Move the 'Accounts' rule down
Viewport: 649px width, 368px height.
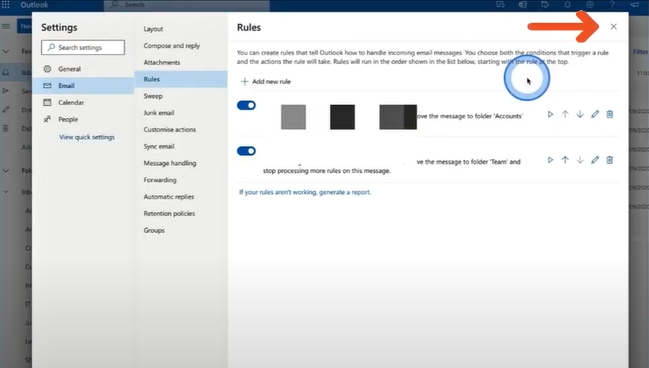point(580,114)
